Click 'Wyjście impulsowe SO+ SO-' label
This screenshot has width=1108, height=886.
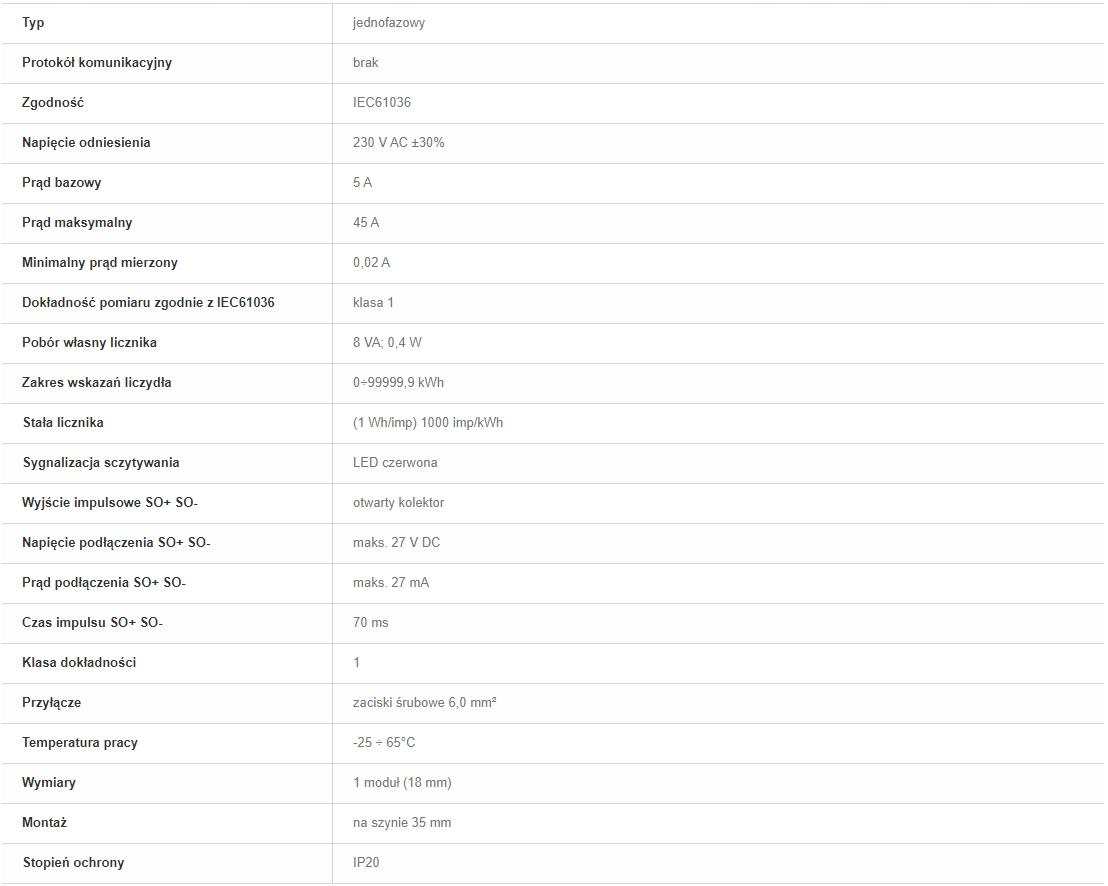click(x=110, y=503)
